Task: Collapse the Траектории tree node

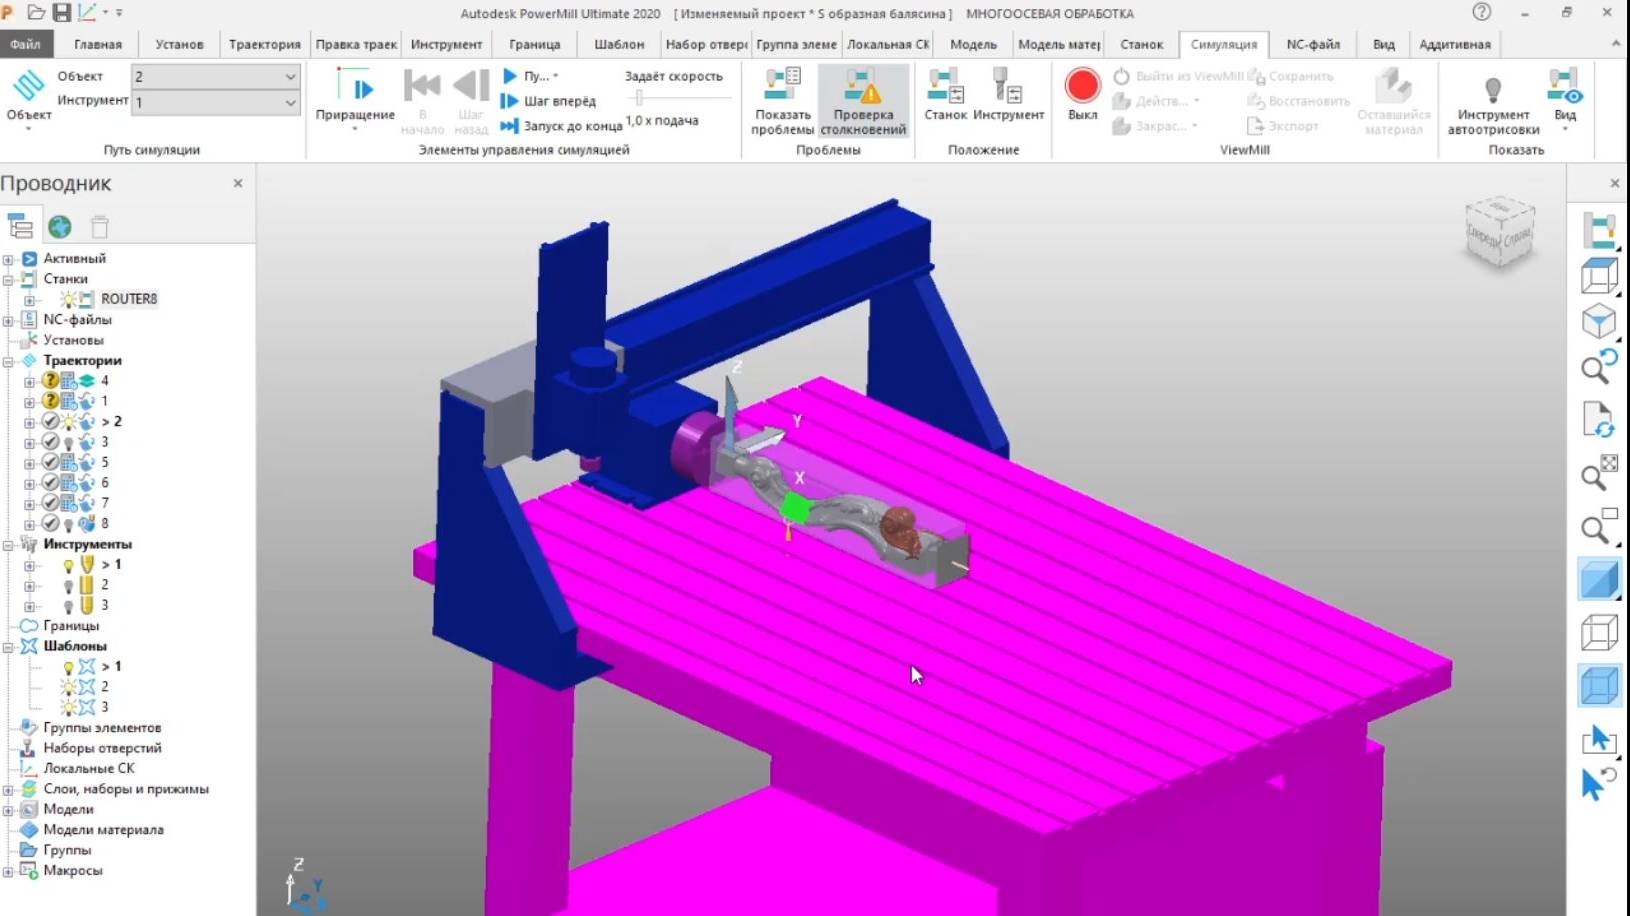Action: click(8, 361)
